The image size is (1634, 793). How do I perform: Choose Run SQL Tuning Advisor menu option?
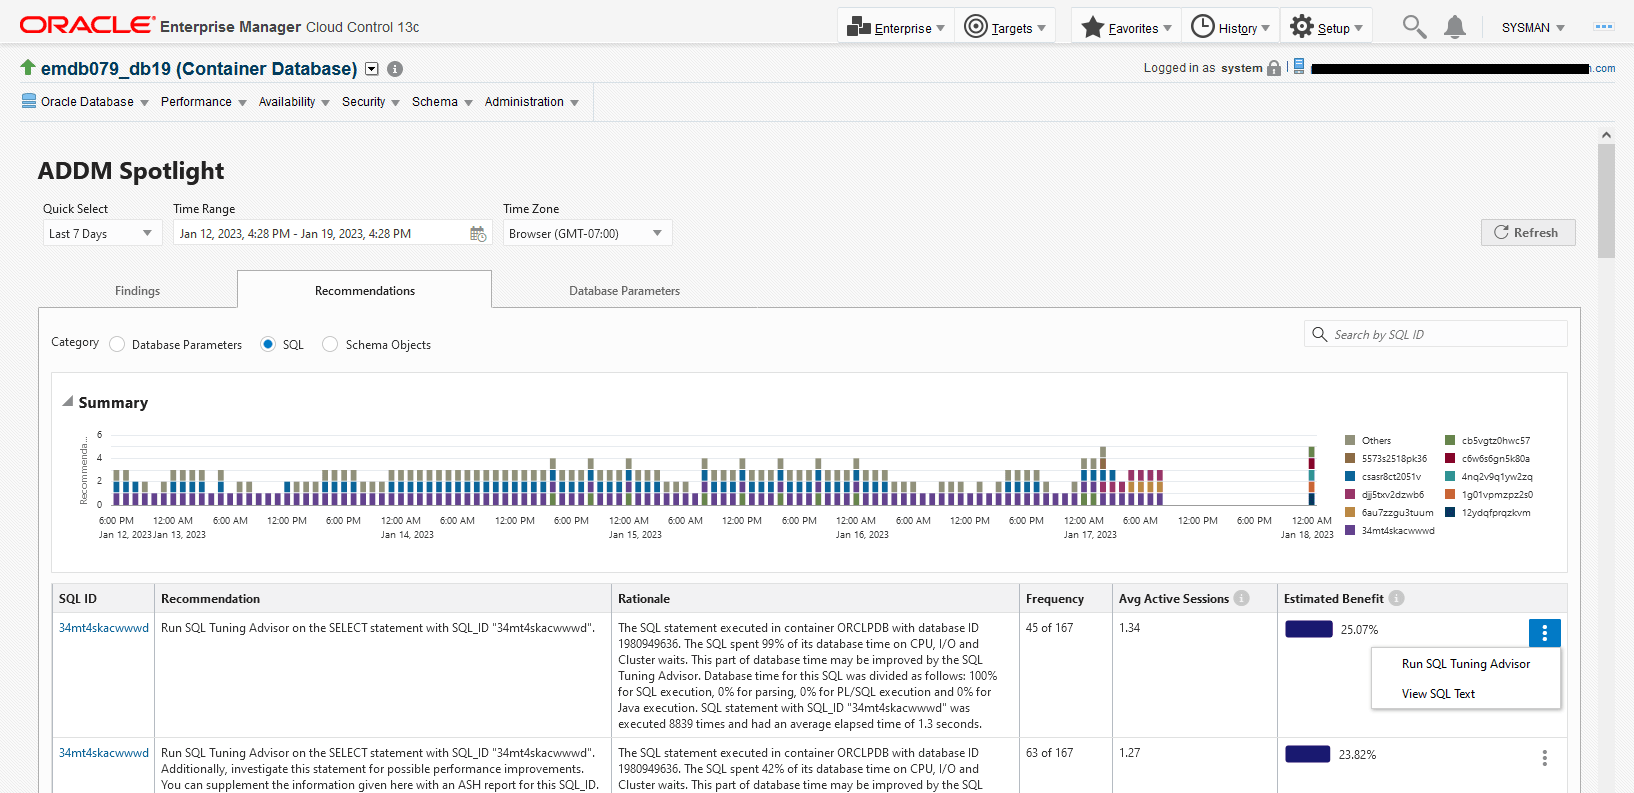click(x=1465, y=664)
